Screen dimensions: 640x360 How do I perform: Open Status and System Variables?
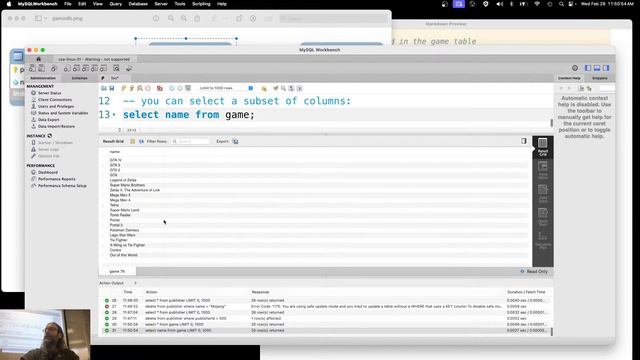pyautogui.click(x=63, y=113)
